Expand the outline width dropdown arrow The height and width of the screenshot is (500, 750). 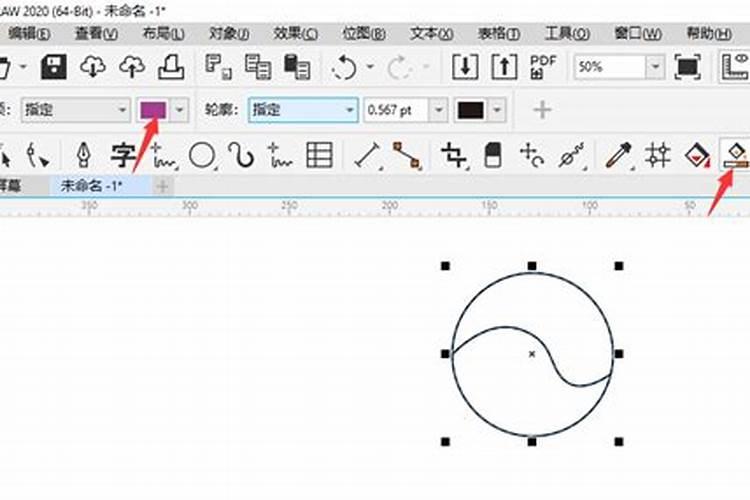click(x=438, y=110)
